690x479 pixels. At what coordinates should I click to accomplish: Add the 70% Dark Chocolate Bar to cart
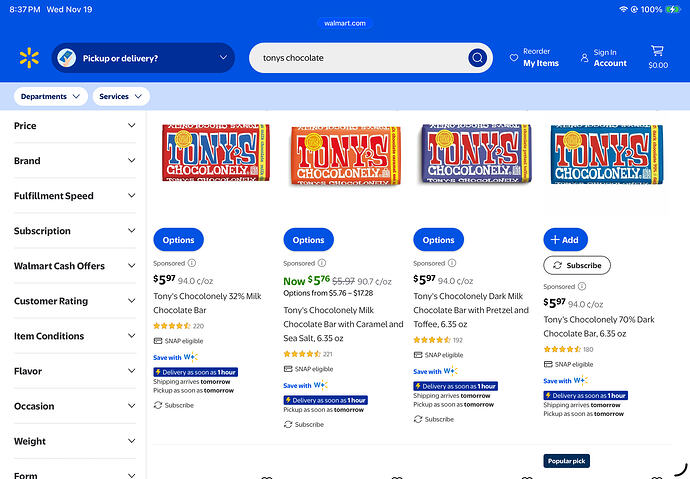coord(565,240)
